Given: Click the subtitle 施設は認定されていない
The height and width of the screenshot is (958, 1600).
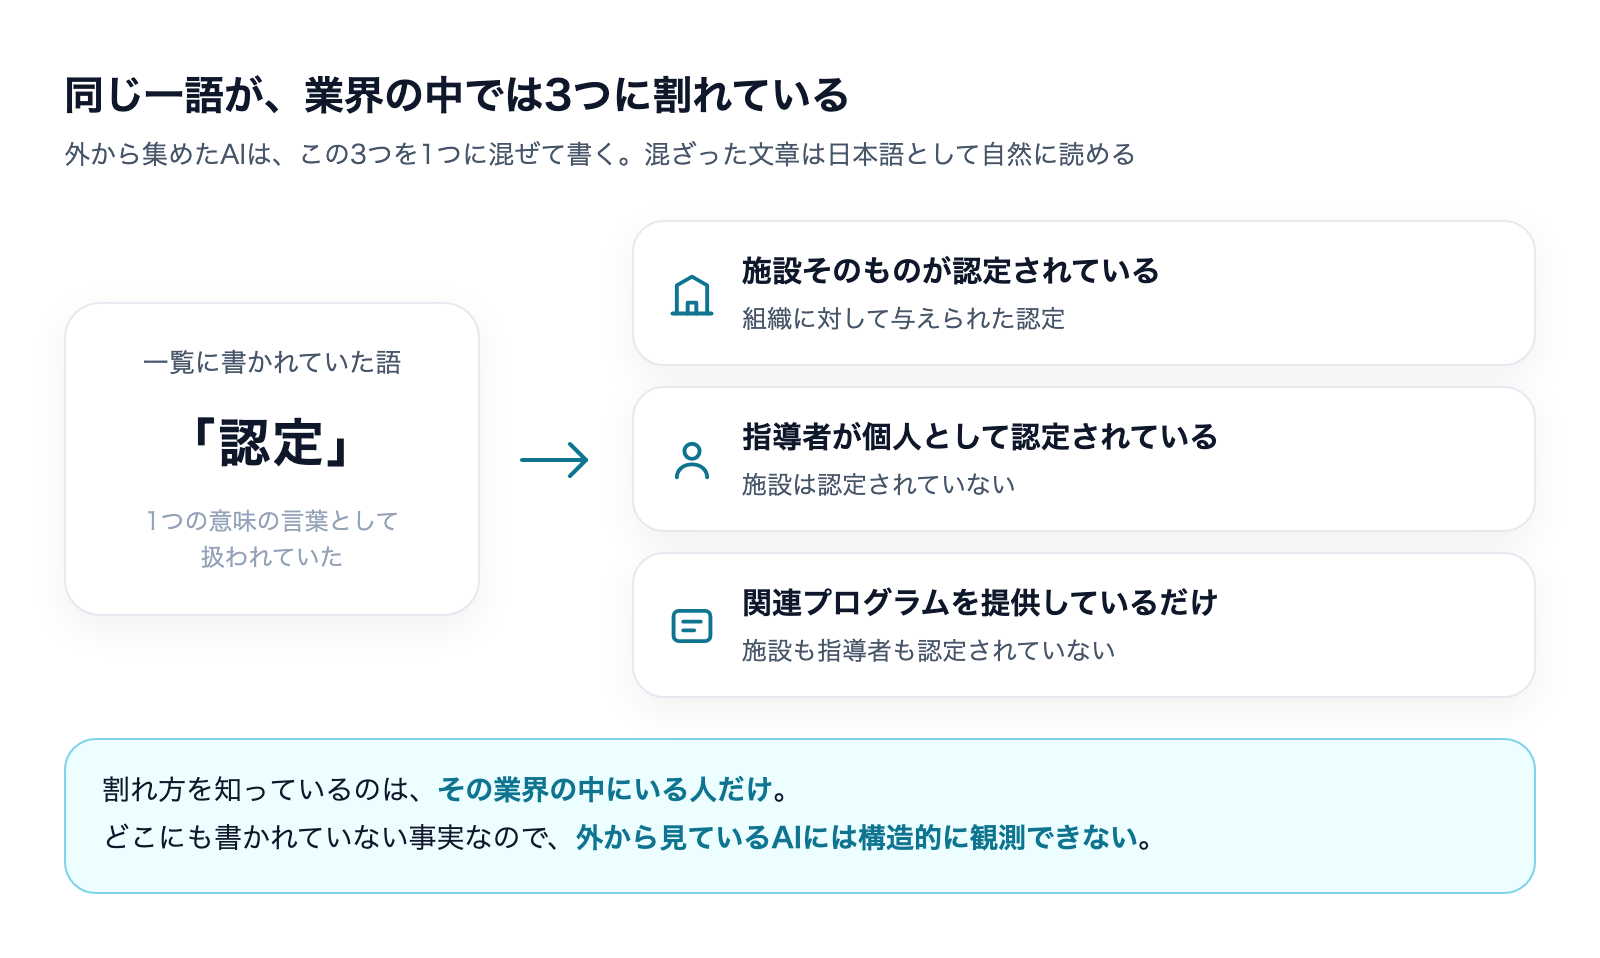Looking at the screenshot, I should pos(878,485).
